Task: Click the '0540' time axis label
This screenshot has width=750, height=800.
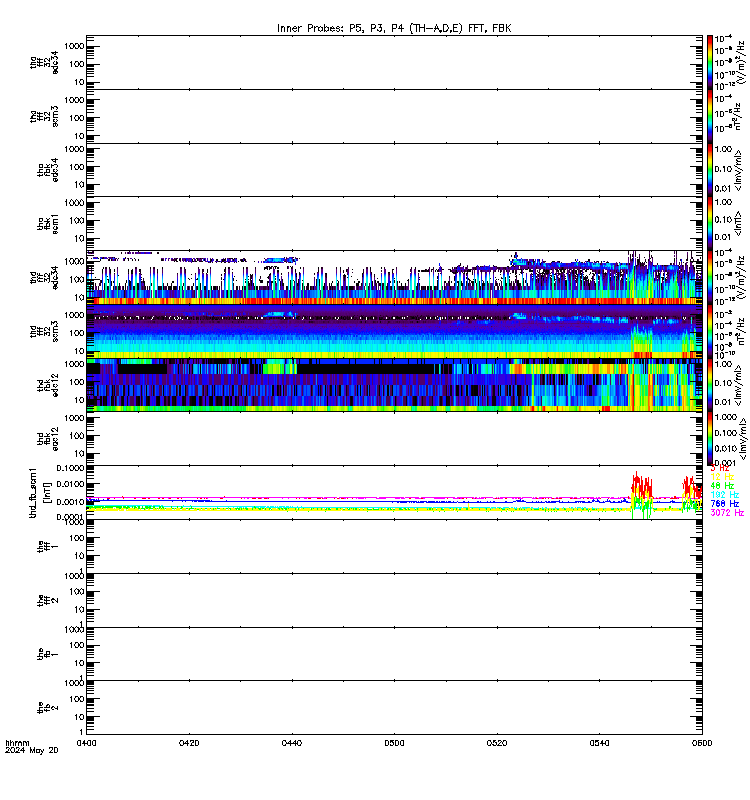Action: pyautogui.click(x=599, y=743)
